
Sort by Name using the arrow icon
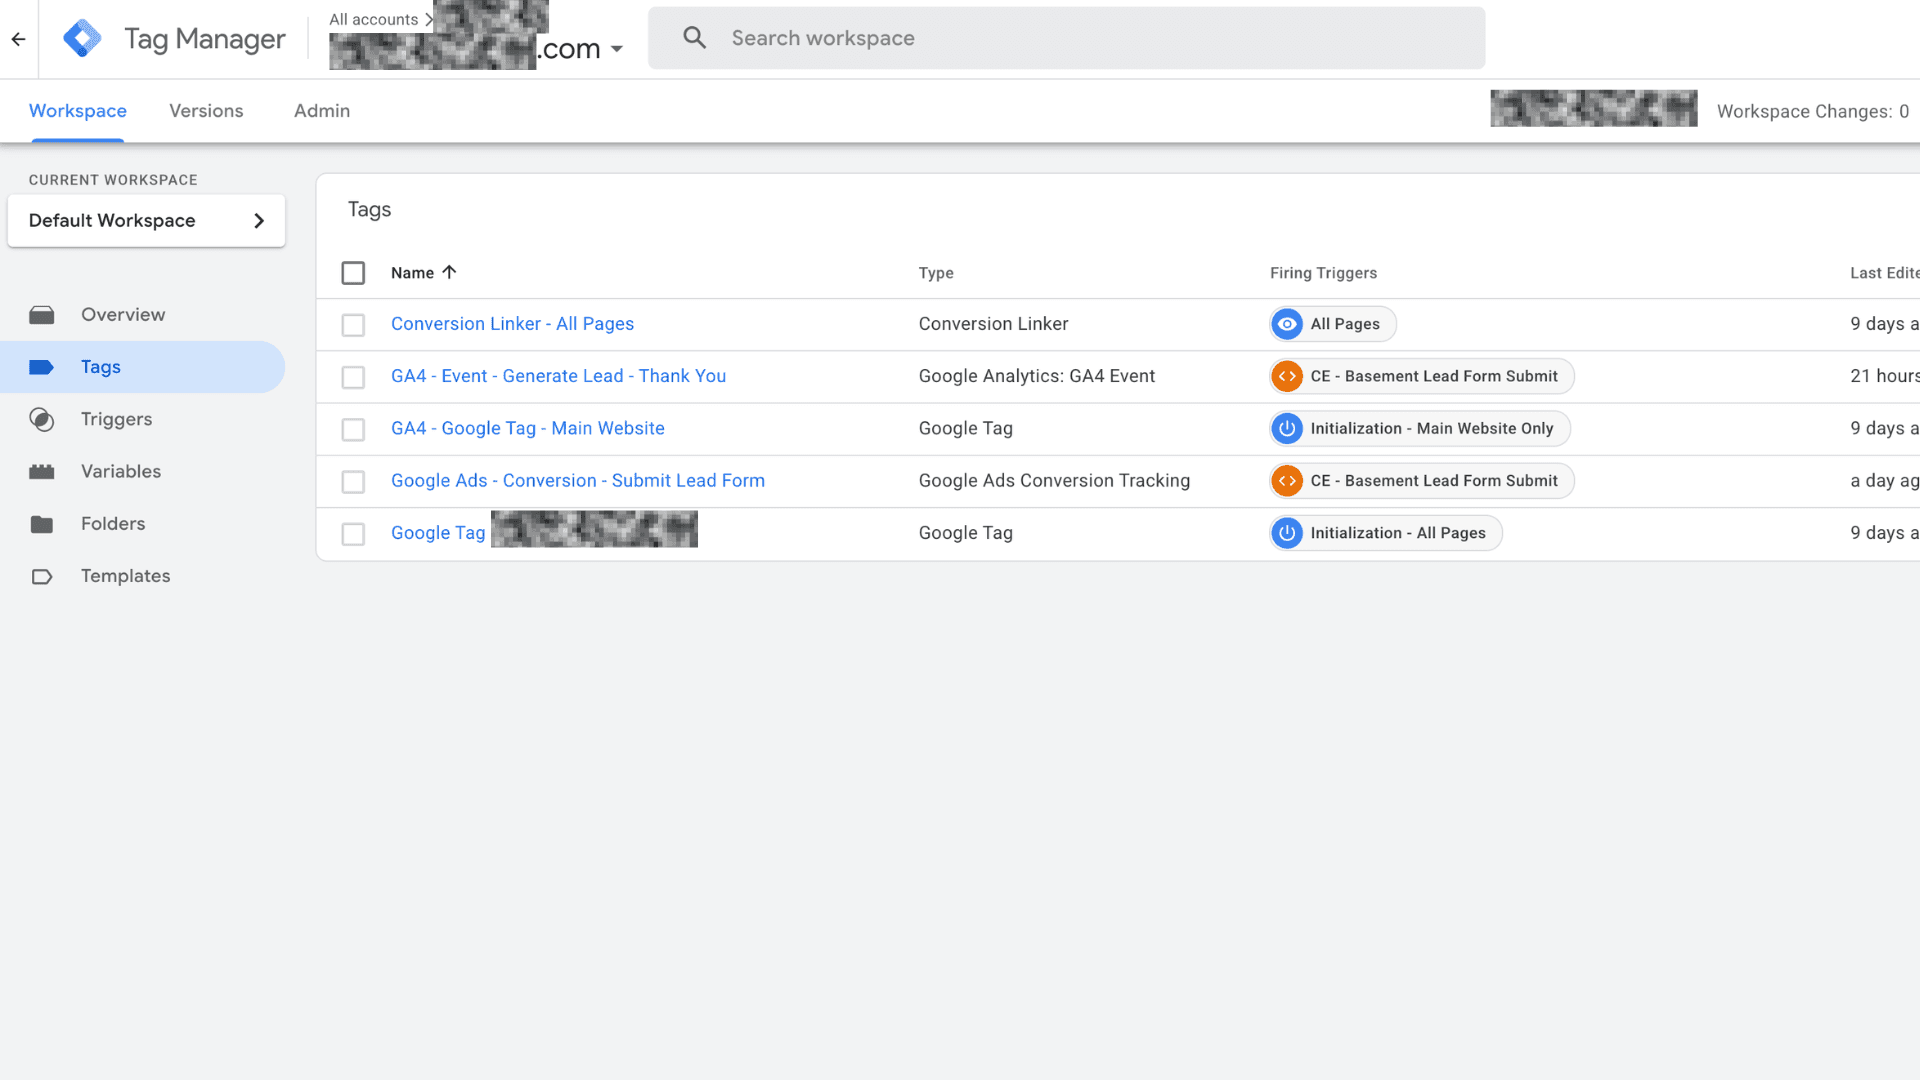[x=449, y=272]
